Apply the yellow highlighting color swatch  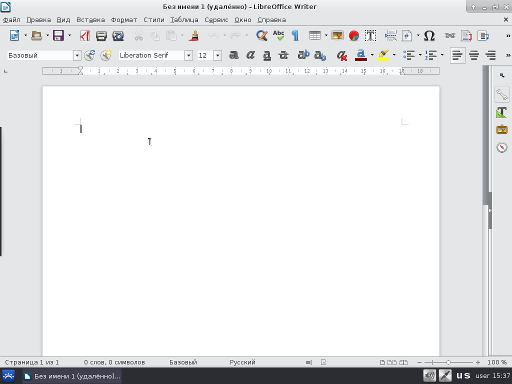point(383,55)
